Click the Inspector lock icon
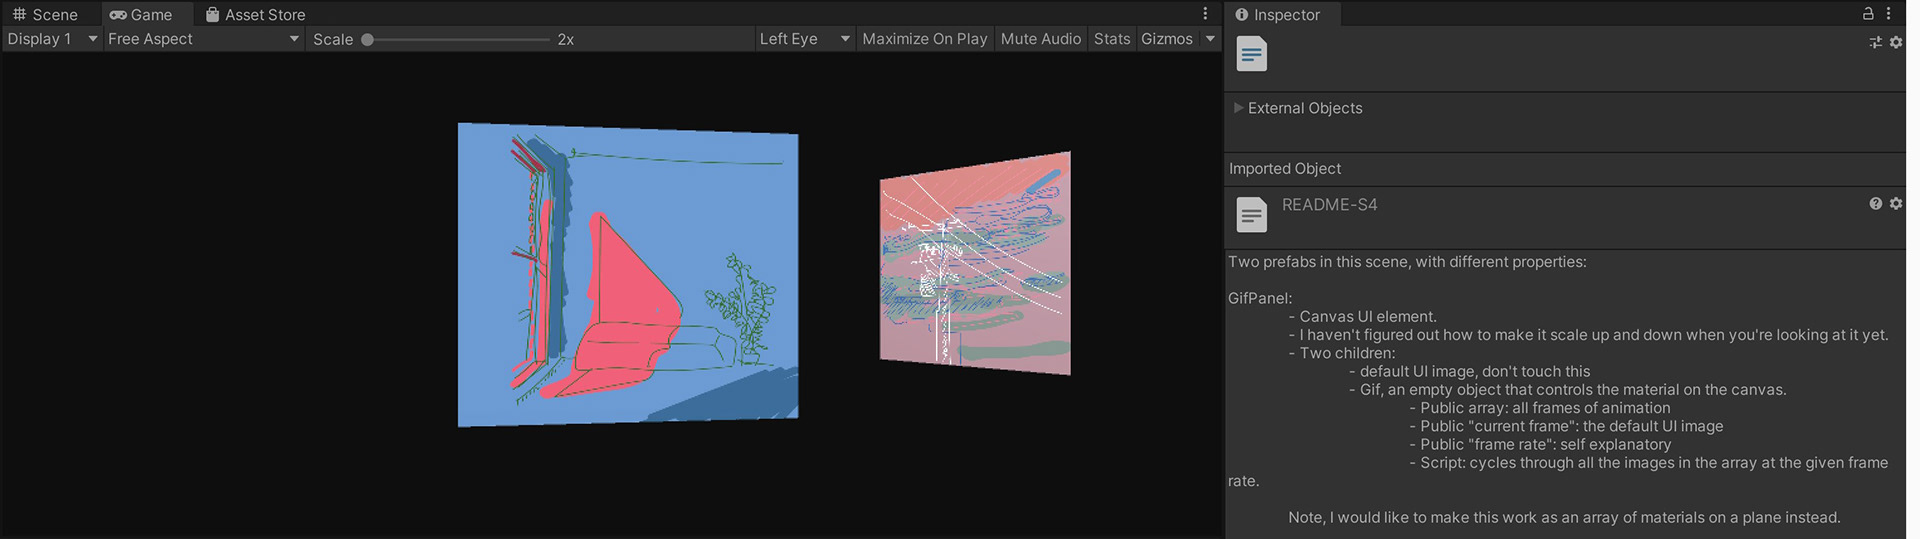This screenshot has width=1920, height=539. pyautogui.click(x=1867, y=14)
